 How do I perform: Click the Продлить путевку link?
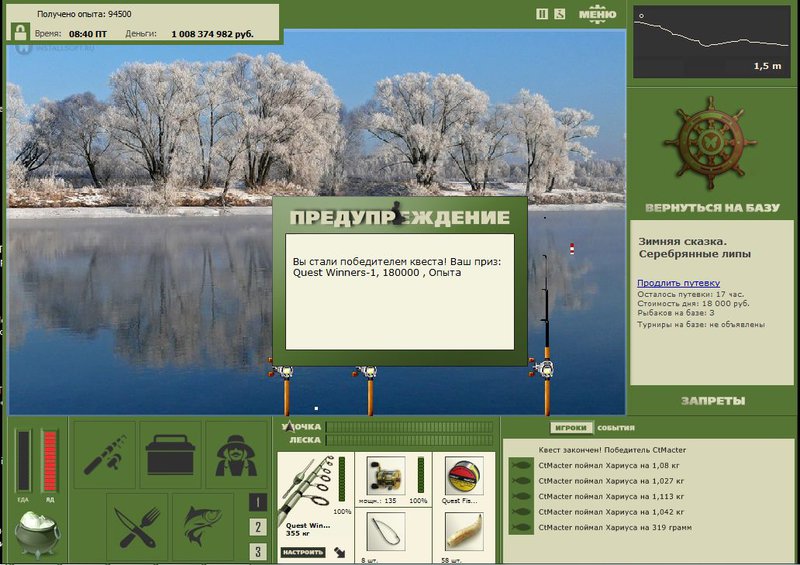tap(679, 282)
